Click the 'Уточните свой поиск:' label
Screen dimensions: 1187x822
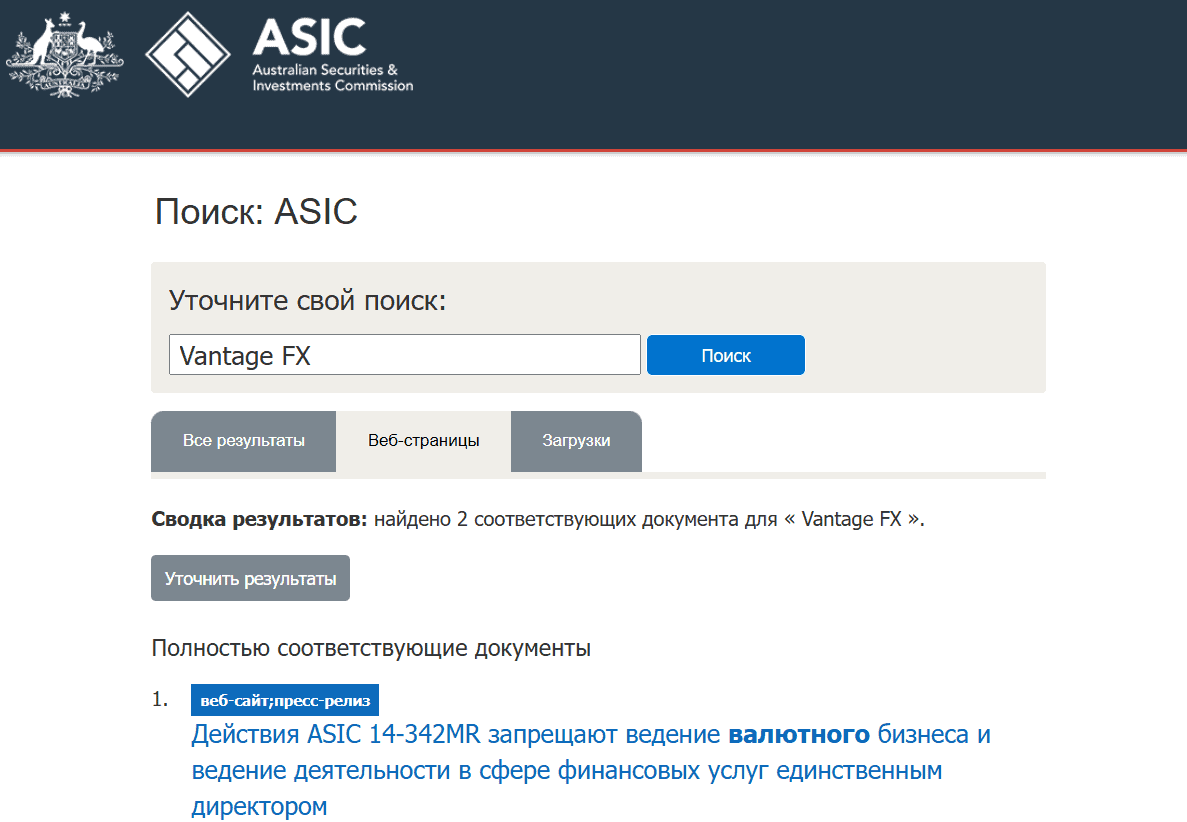click(307, 301)
